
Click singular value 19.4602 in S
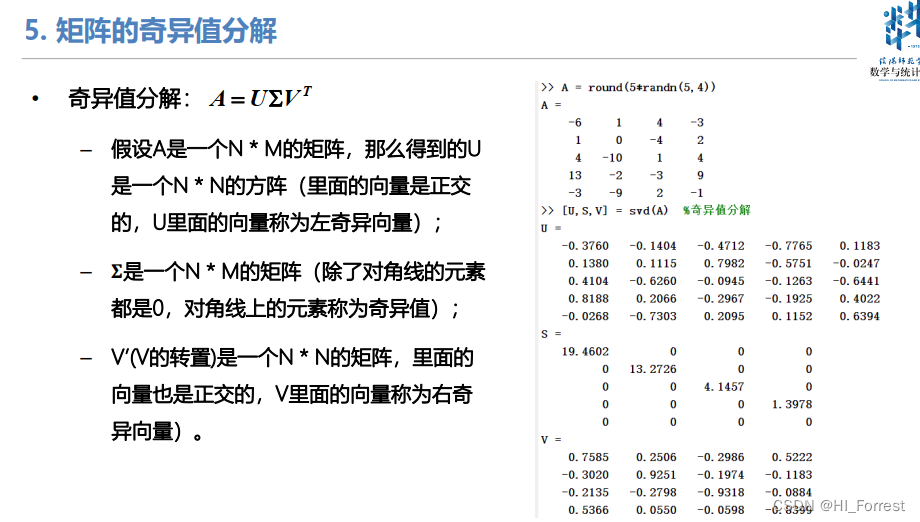tap(585, 351)
